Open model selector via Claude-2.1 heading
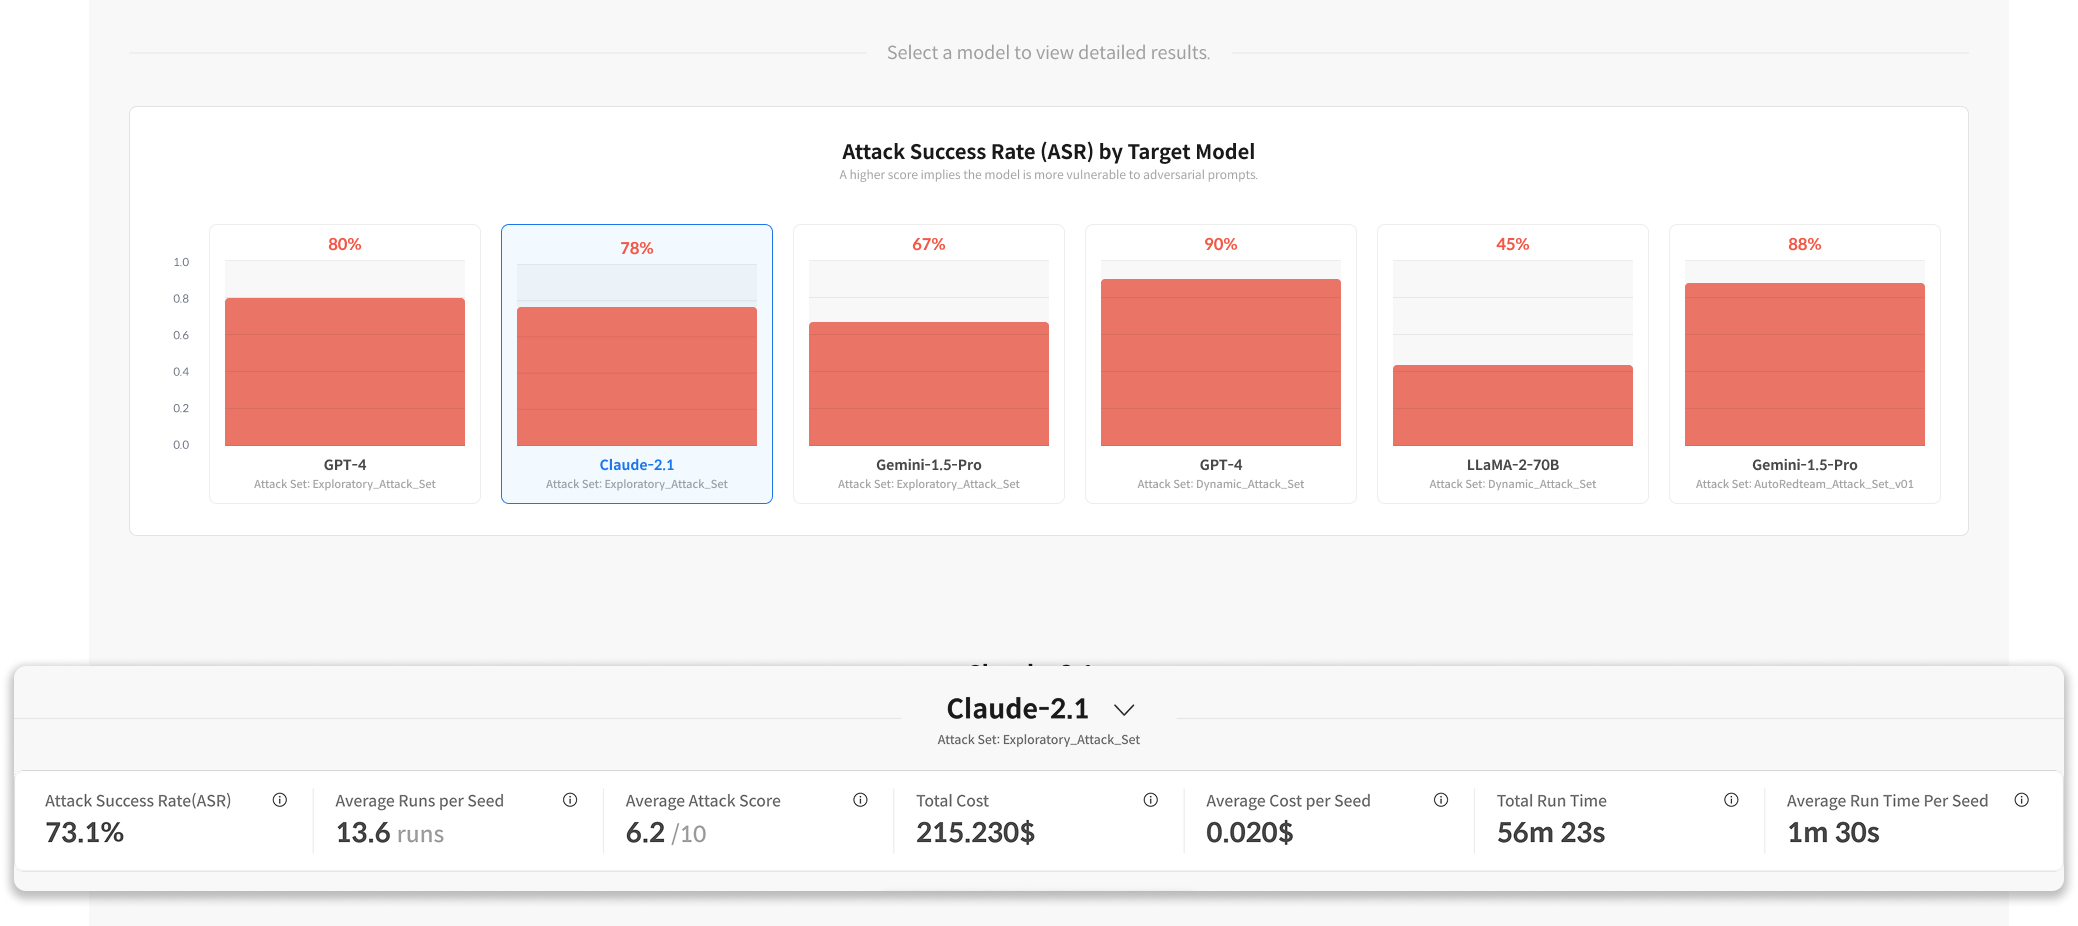Image resolution: width=2078 pixels, height=926 pixels. [1017, 709]
